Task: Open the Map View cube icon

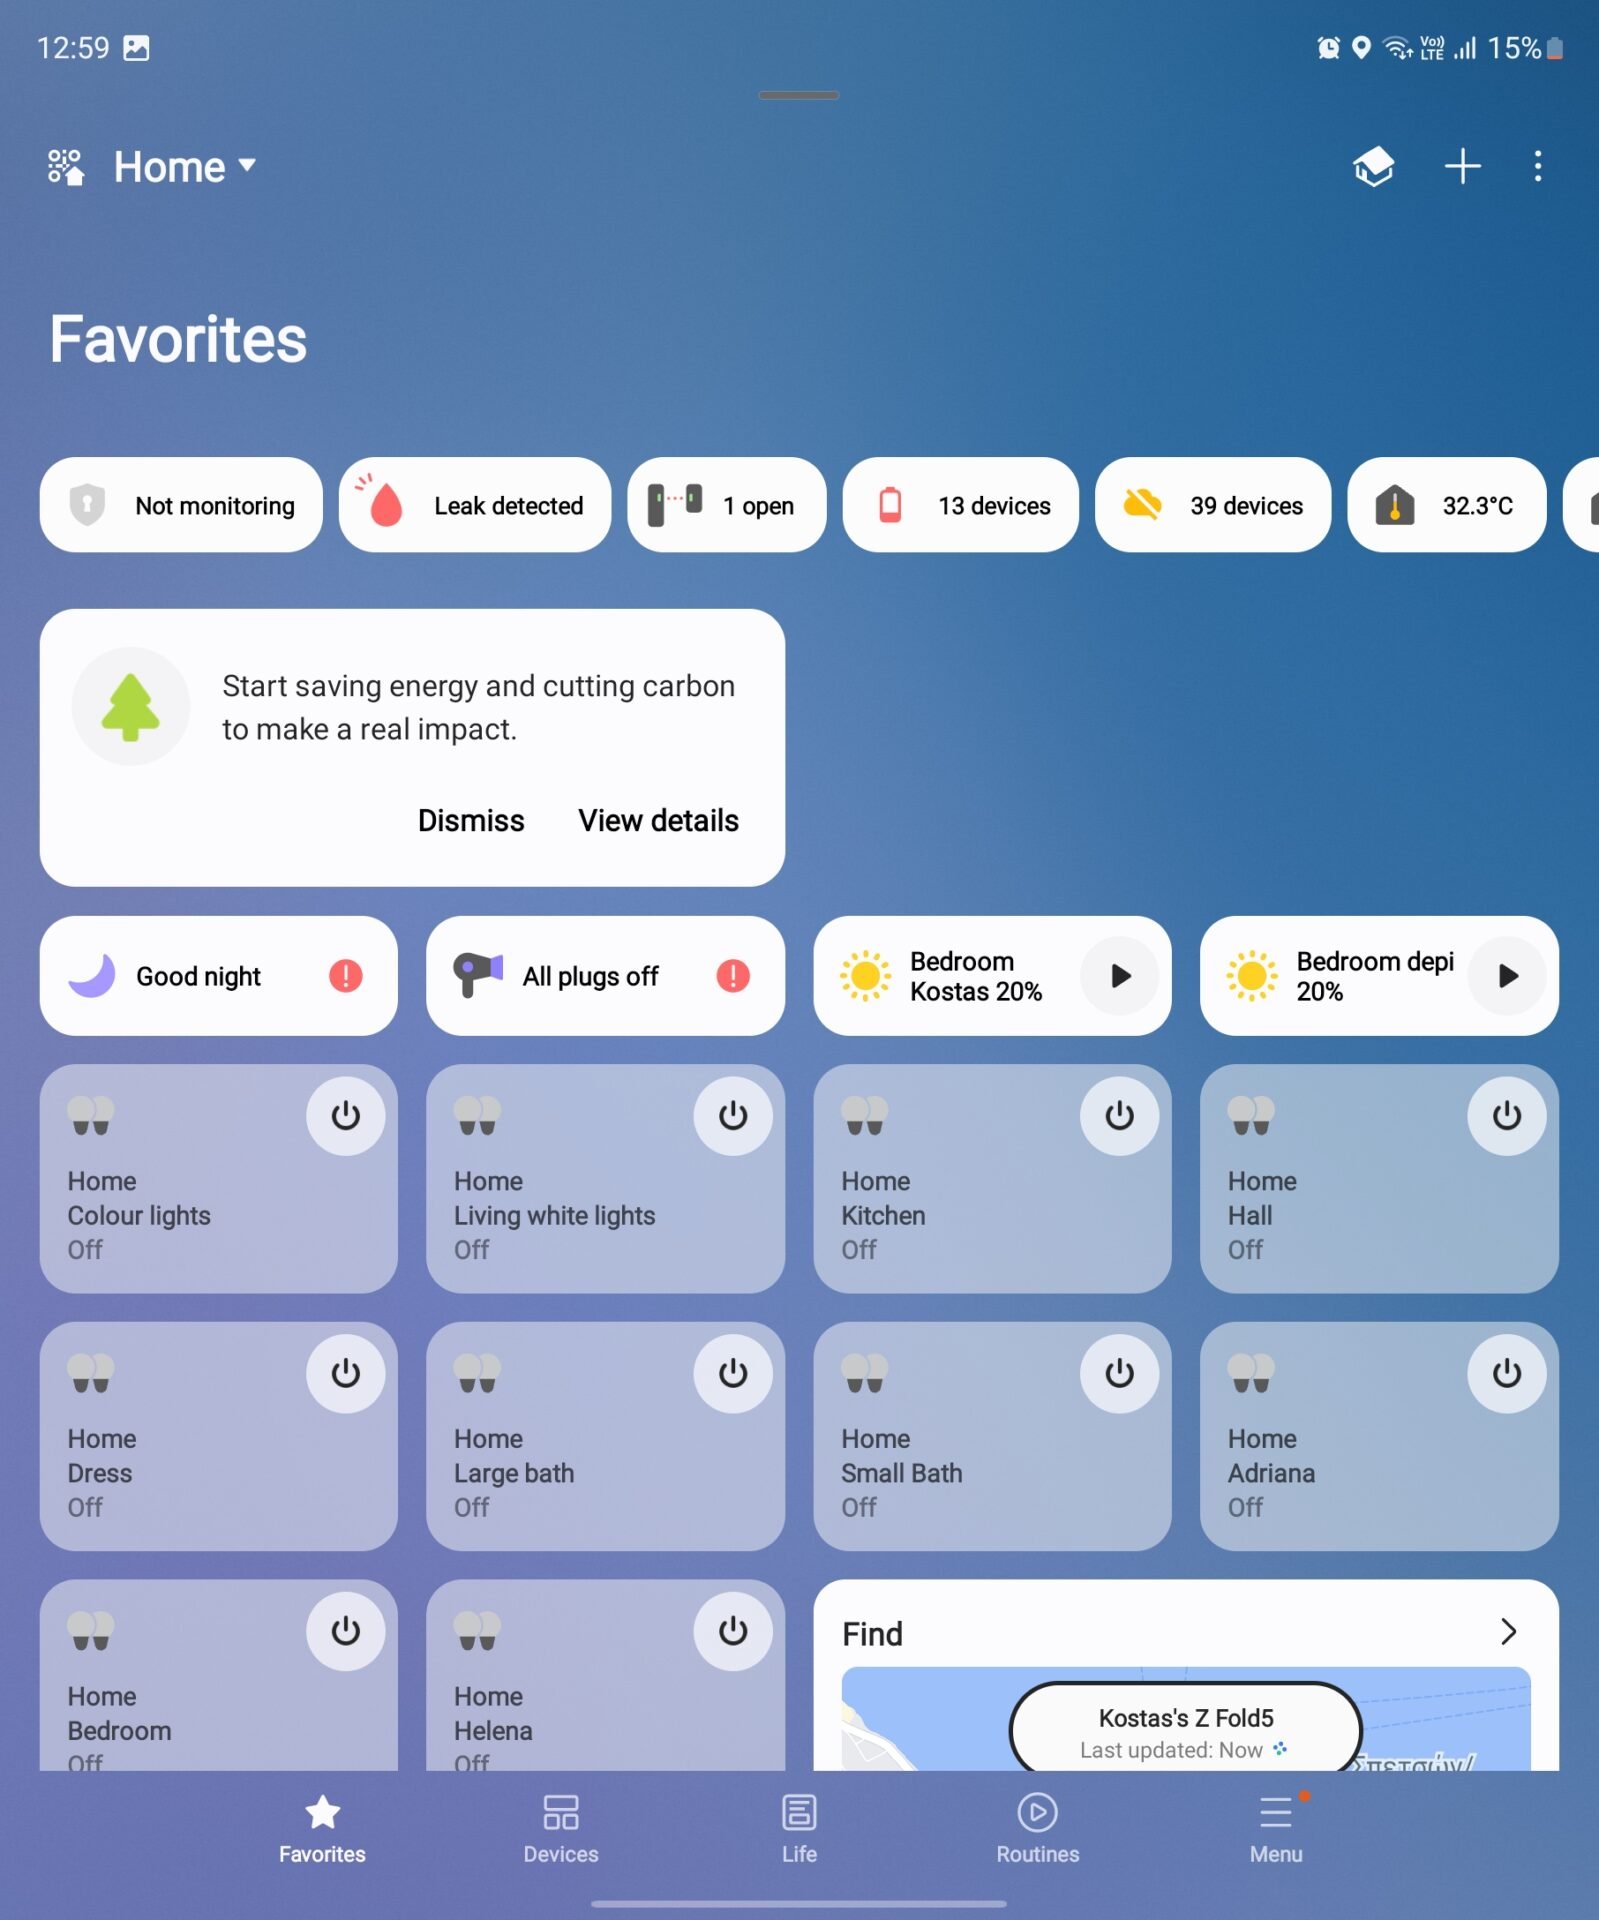Action: click(x=1374, y=166)
